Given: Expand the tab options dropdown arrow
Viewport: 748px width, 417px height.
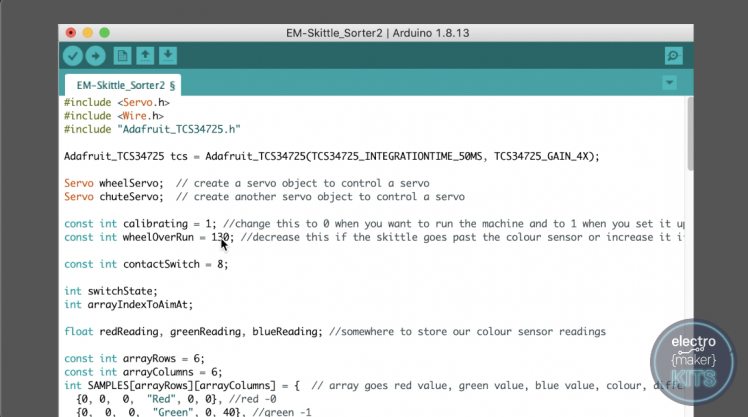Looking at the screenshot, I should pyautogui.click(x=670, y=83).
